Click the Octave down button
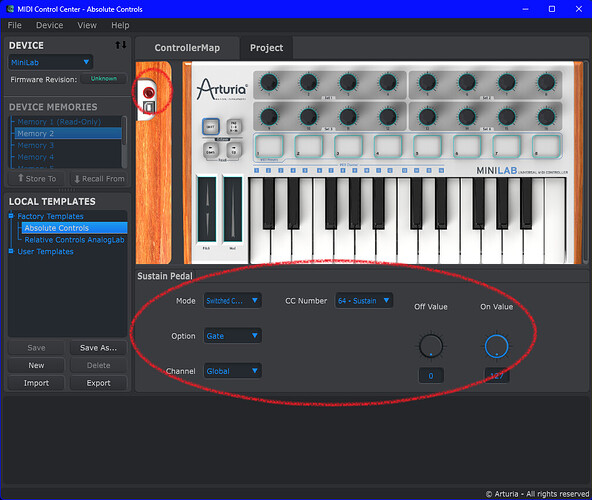Screen dimensions: 592x500 click(211, 151)
